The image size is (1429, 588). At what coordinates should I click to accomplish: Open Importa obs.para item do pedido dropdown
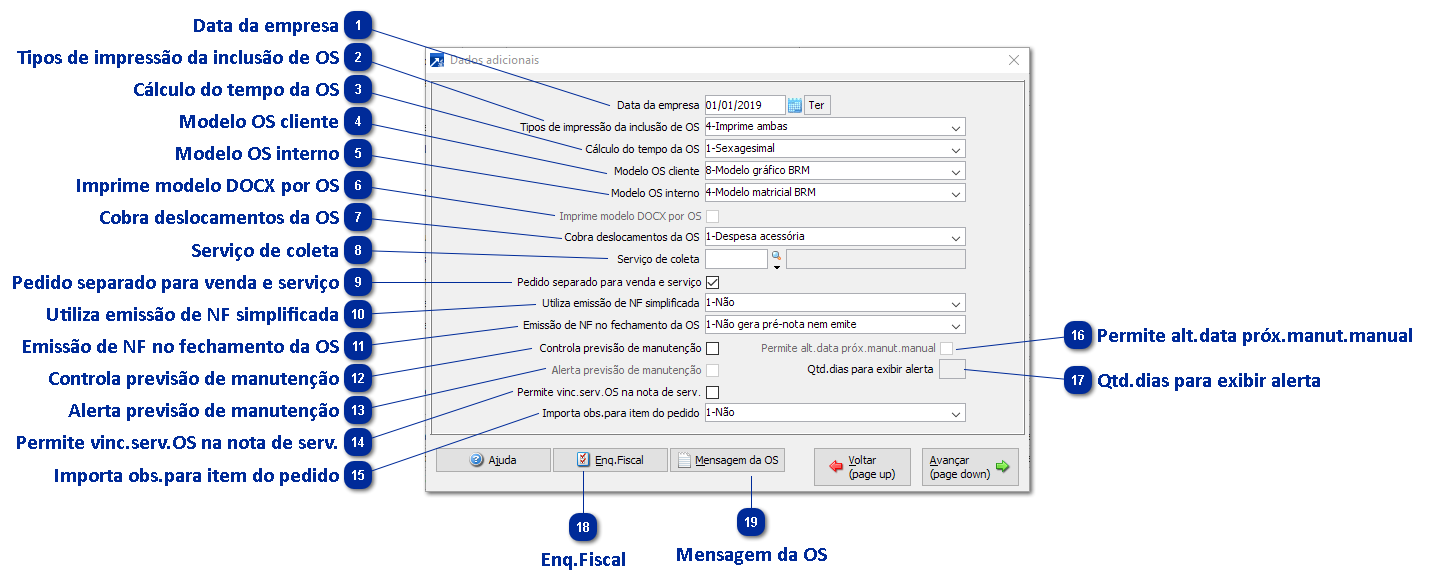(835, 413)
